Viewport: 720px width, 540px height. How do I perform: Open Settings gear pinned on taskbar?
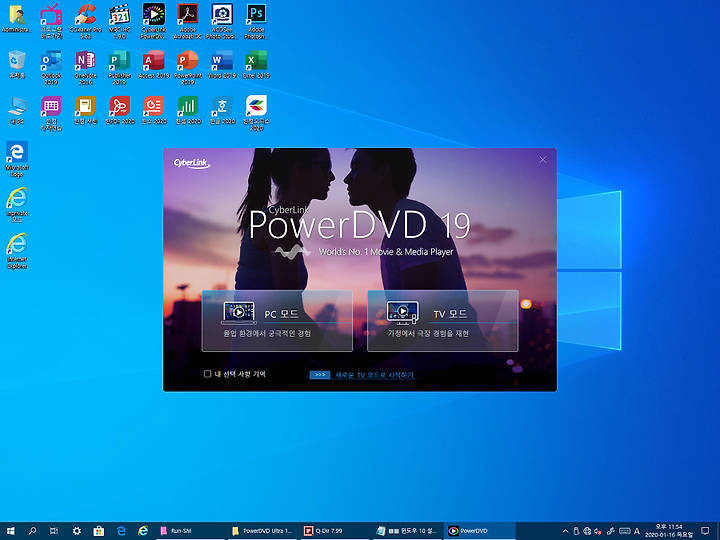pos(77,531)
